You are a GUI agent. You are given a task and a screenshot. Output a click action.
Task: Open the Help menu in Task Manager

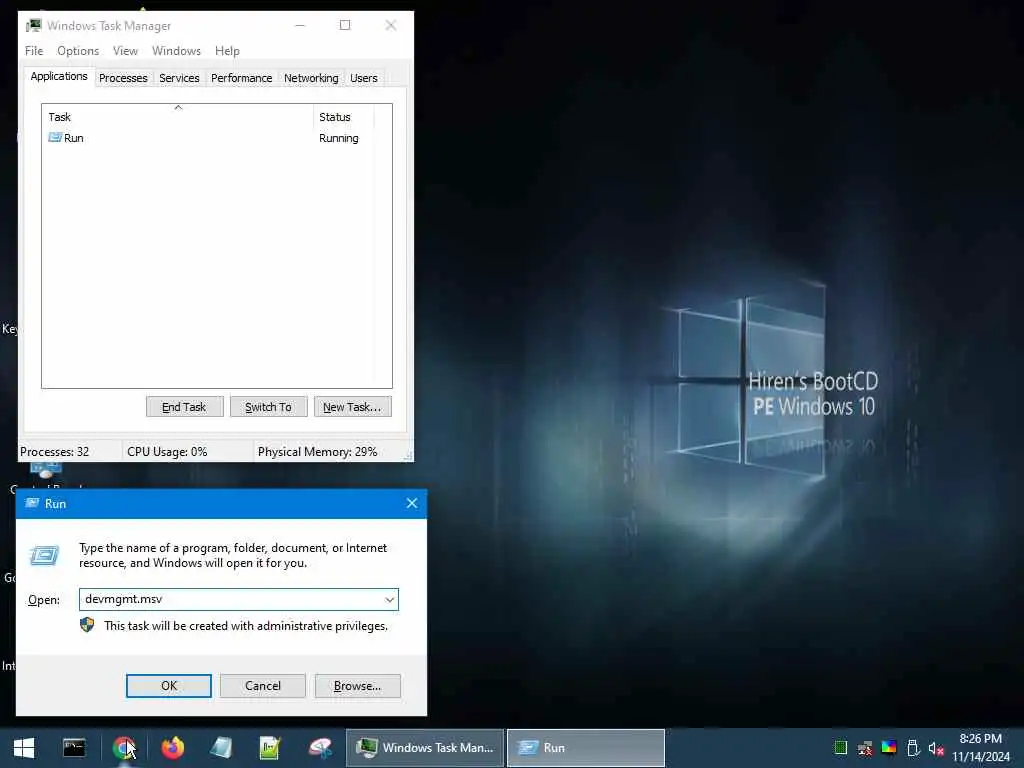227,51
